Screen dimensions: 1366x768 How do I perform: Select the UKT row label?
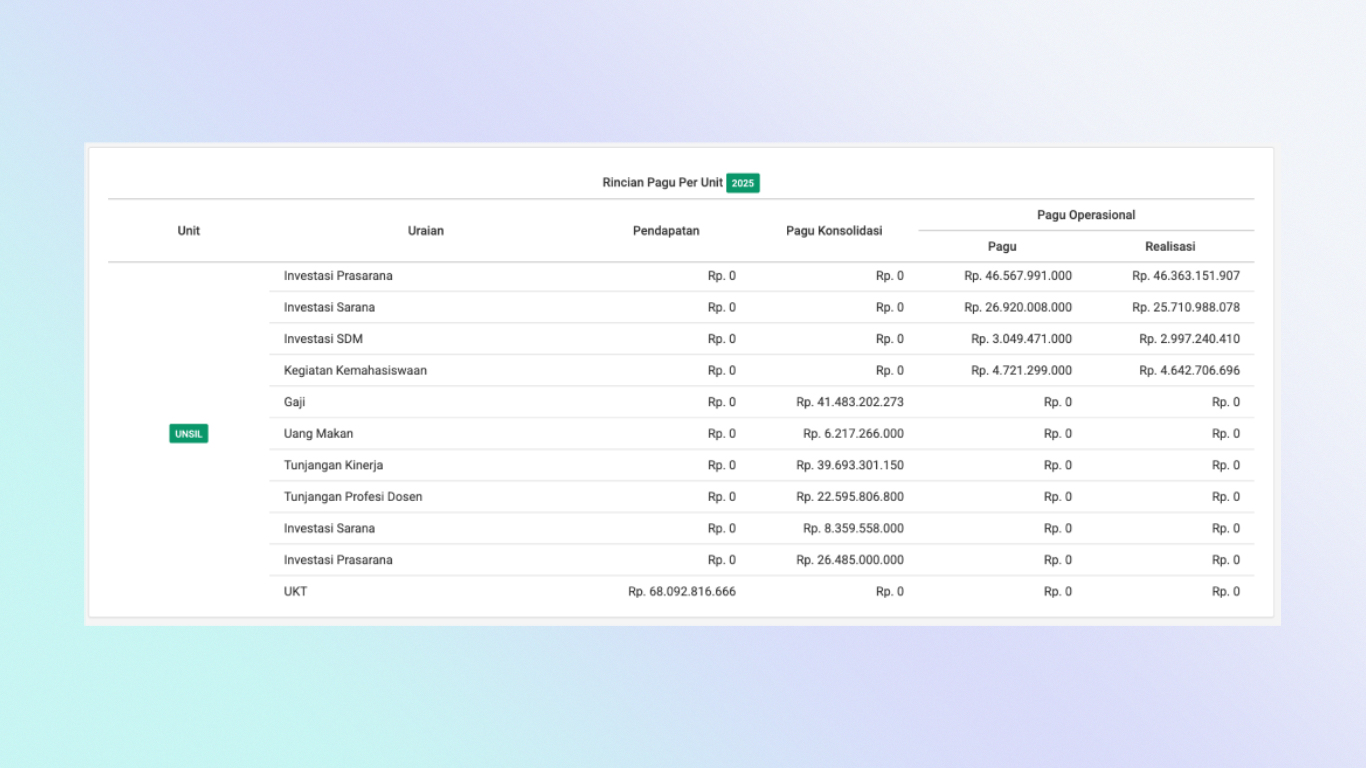point(296,592)
